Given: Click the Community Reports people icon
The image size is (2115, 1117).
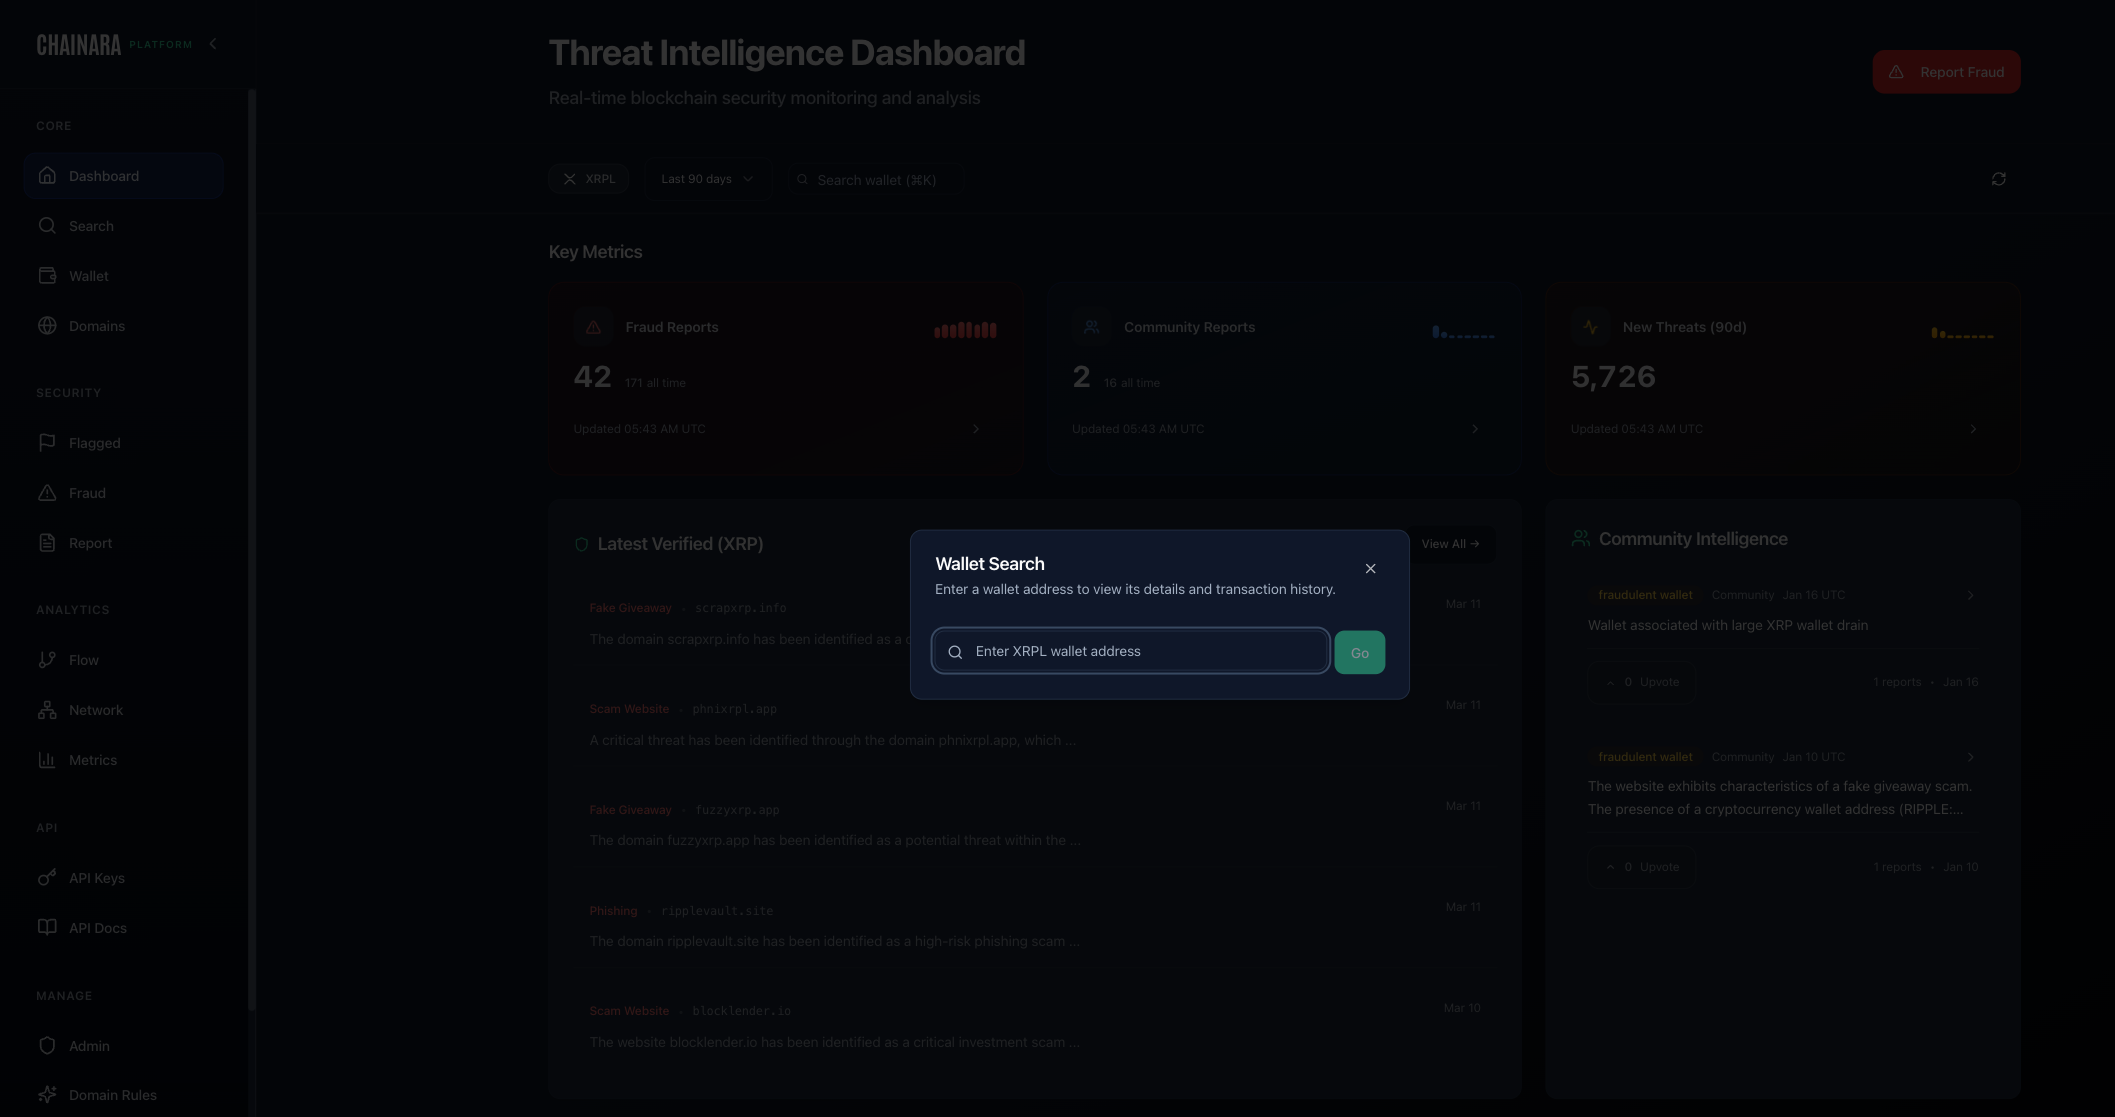Looking at the screenshot, I should click(x=1091, y=327).
